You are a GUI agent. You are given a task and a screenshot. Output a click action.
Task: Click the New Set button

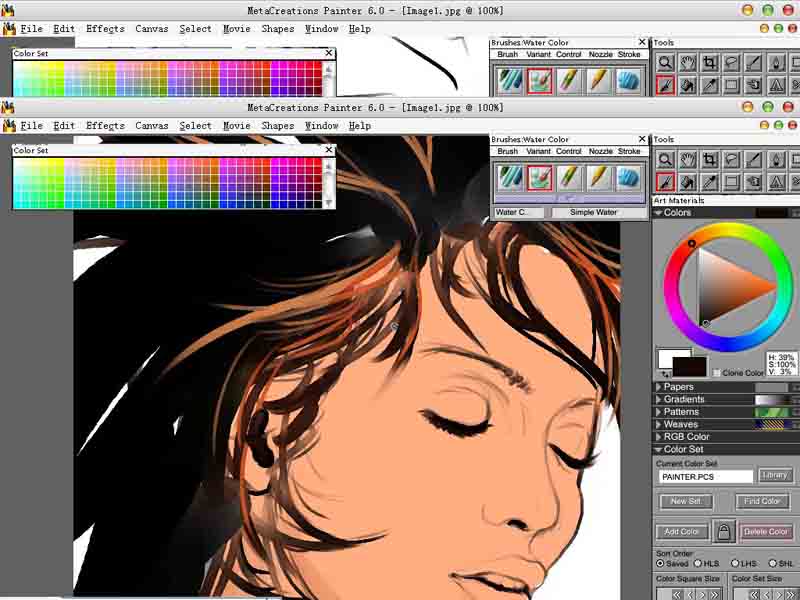click(x=686, y=502)
